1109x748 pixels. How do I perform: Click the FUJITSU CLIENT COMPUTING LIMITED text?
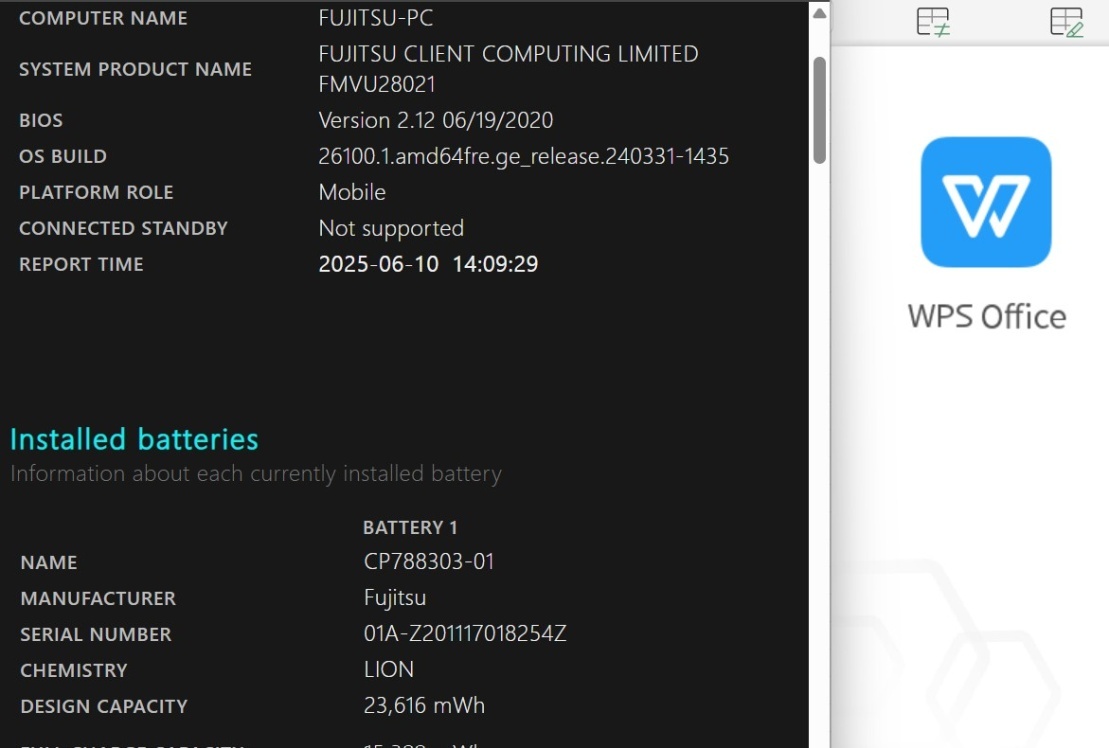tap(509, 54)
